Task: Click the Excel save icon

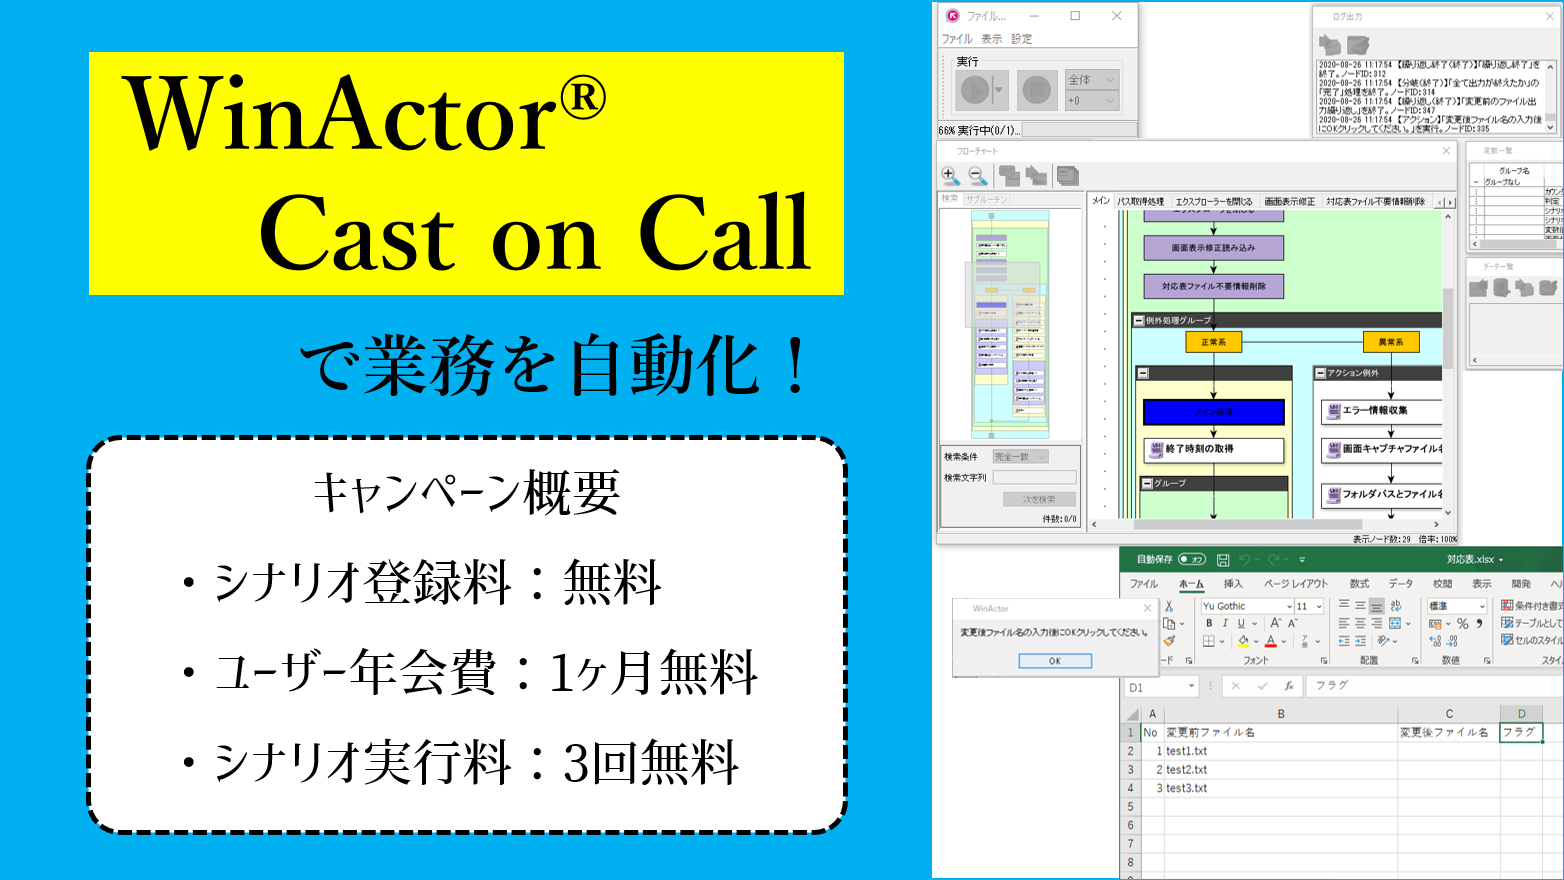Action: coord(1223,560)
